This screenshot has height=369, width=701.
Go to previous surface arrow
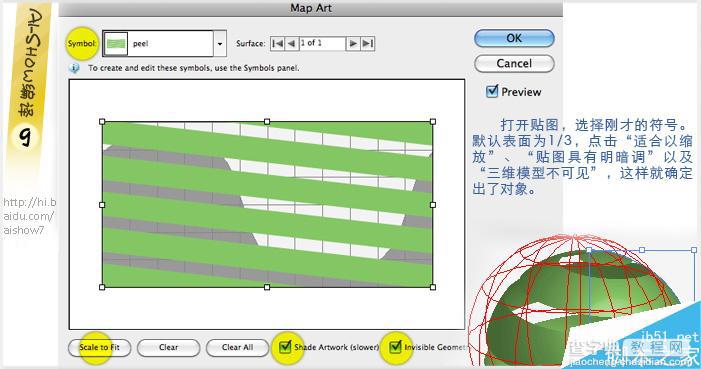292,43
